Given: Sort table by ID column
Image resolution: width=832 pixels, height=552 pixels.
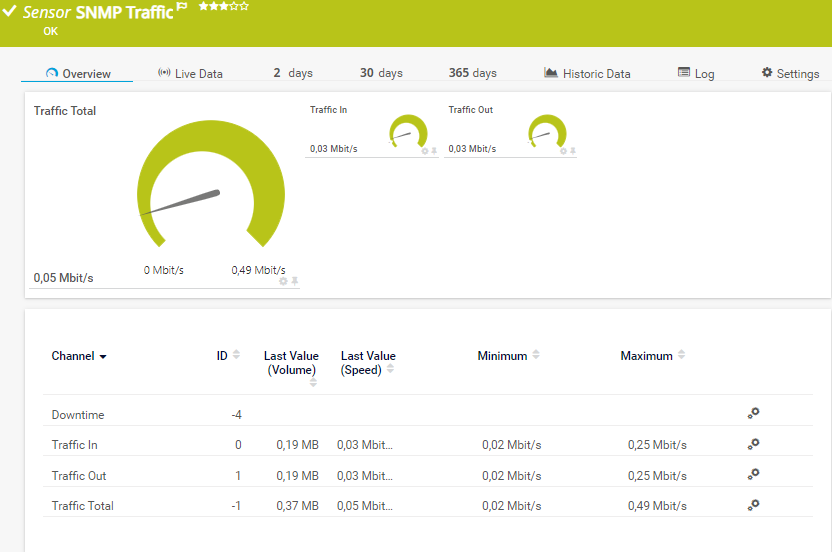Looking at the screenshot, I should click(236, 355).
